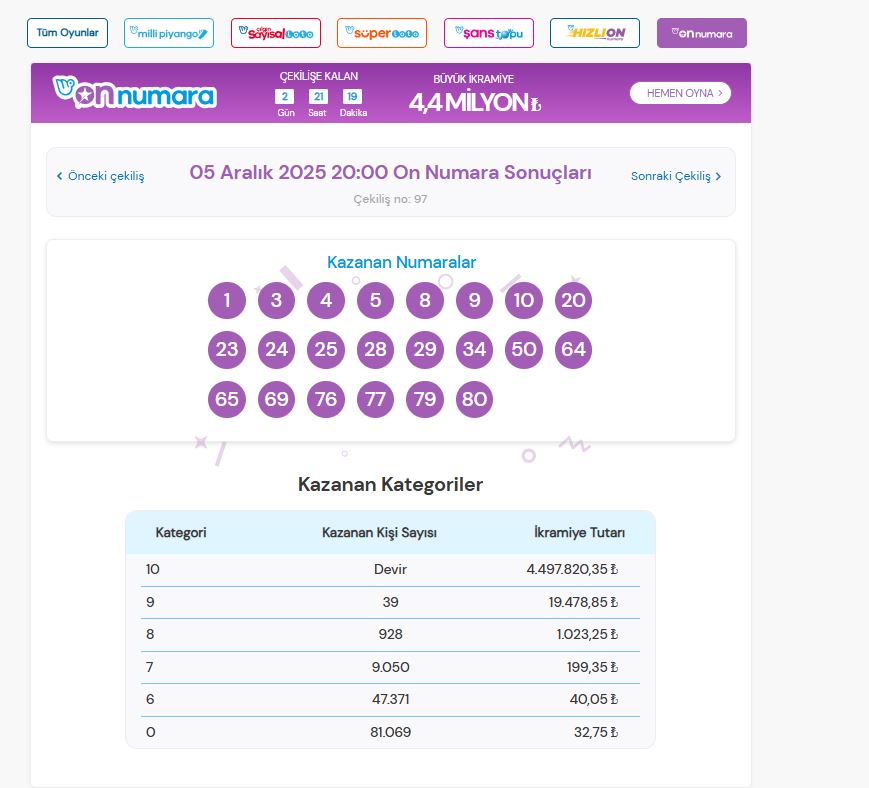869x788 pixels.
Task: Expand the next draw via the right chevron
Action: (x=719, y=174)
